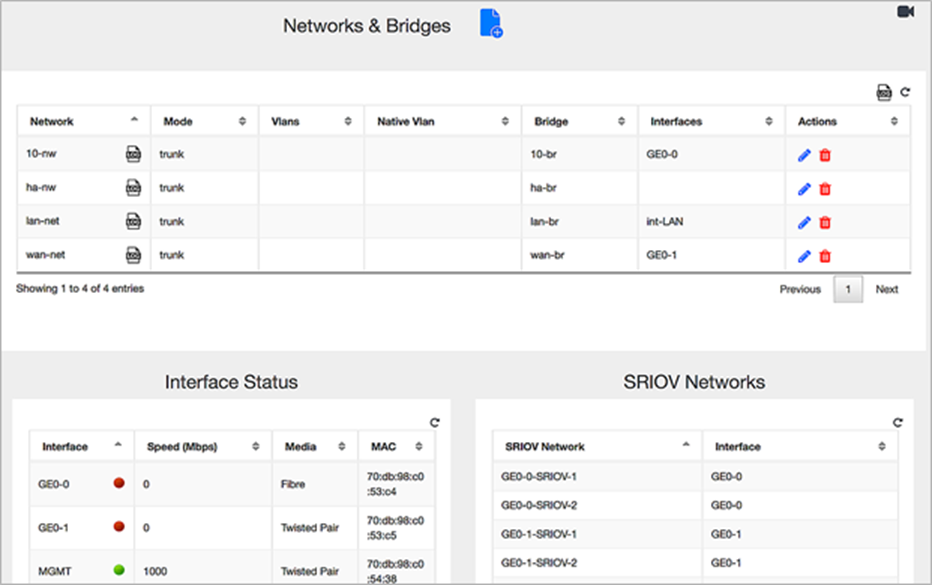
Task: Select page 1 in the pagination control
Action: tap(847, 289)
